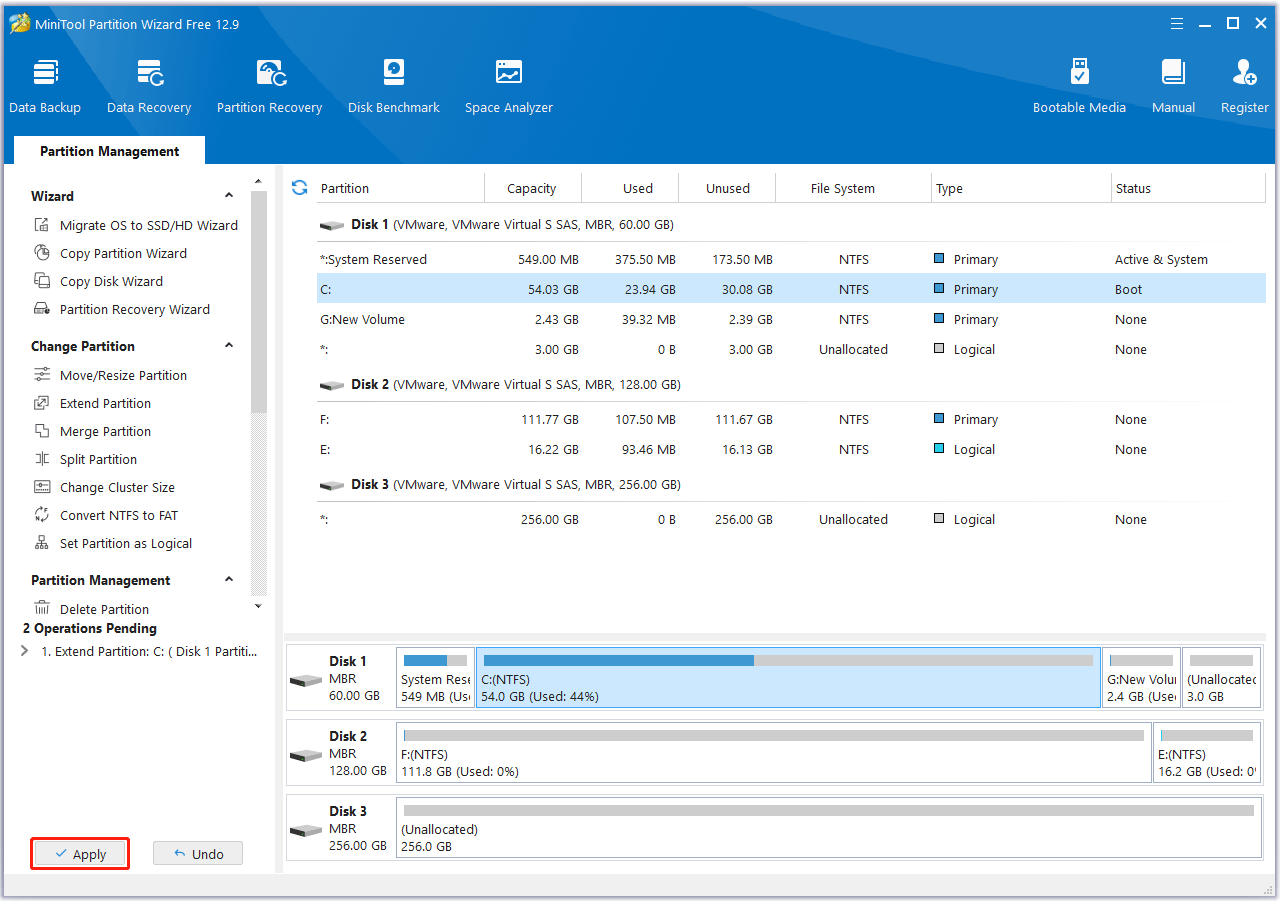The height and width of the screenshot is (901, 1281).
Task: Open the Space Analyzer
Action: [x=509, y=87]
